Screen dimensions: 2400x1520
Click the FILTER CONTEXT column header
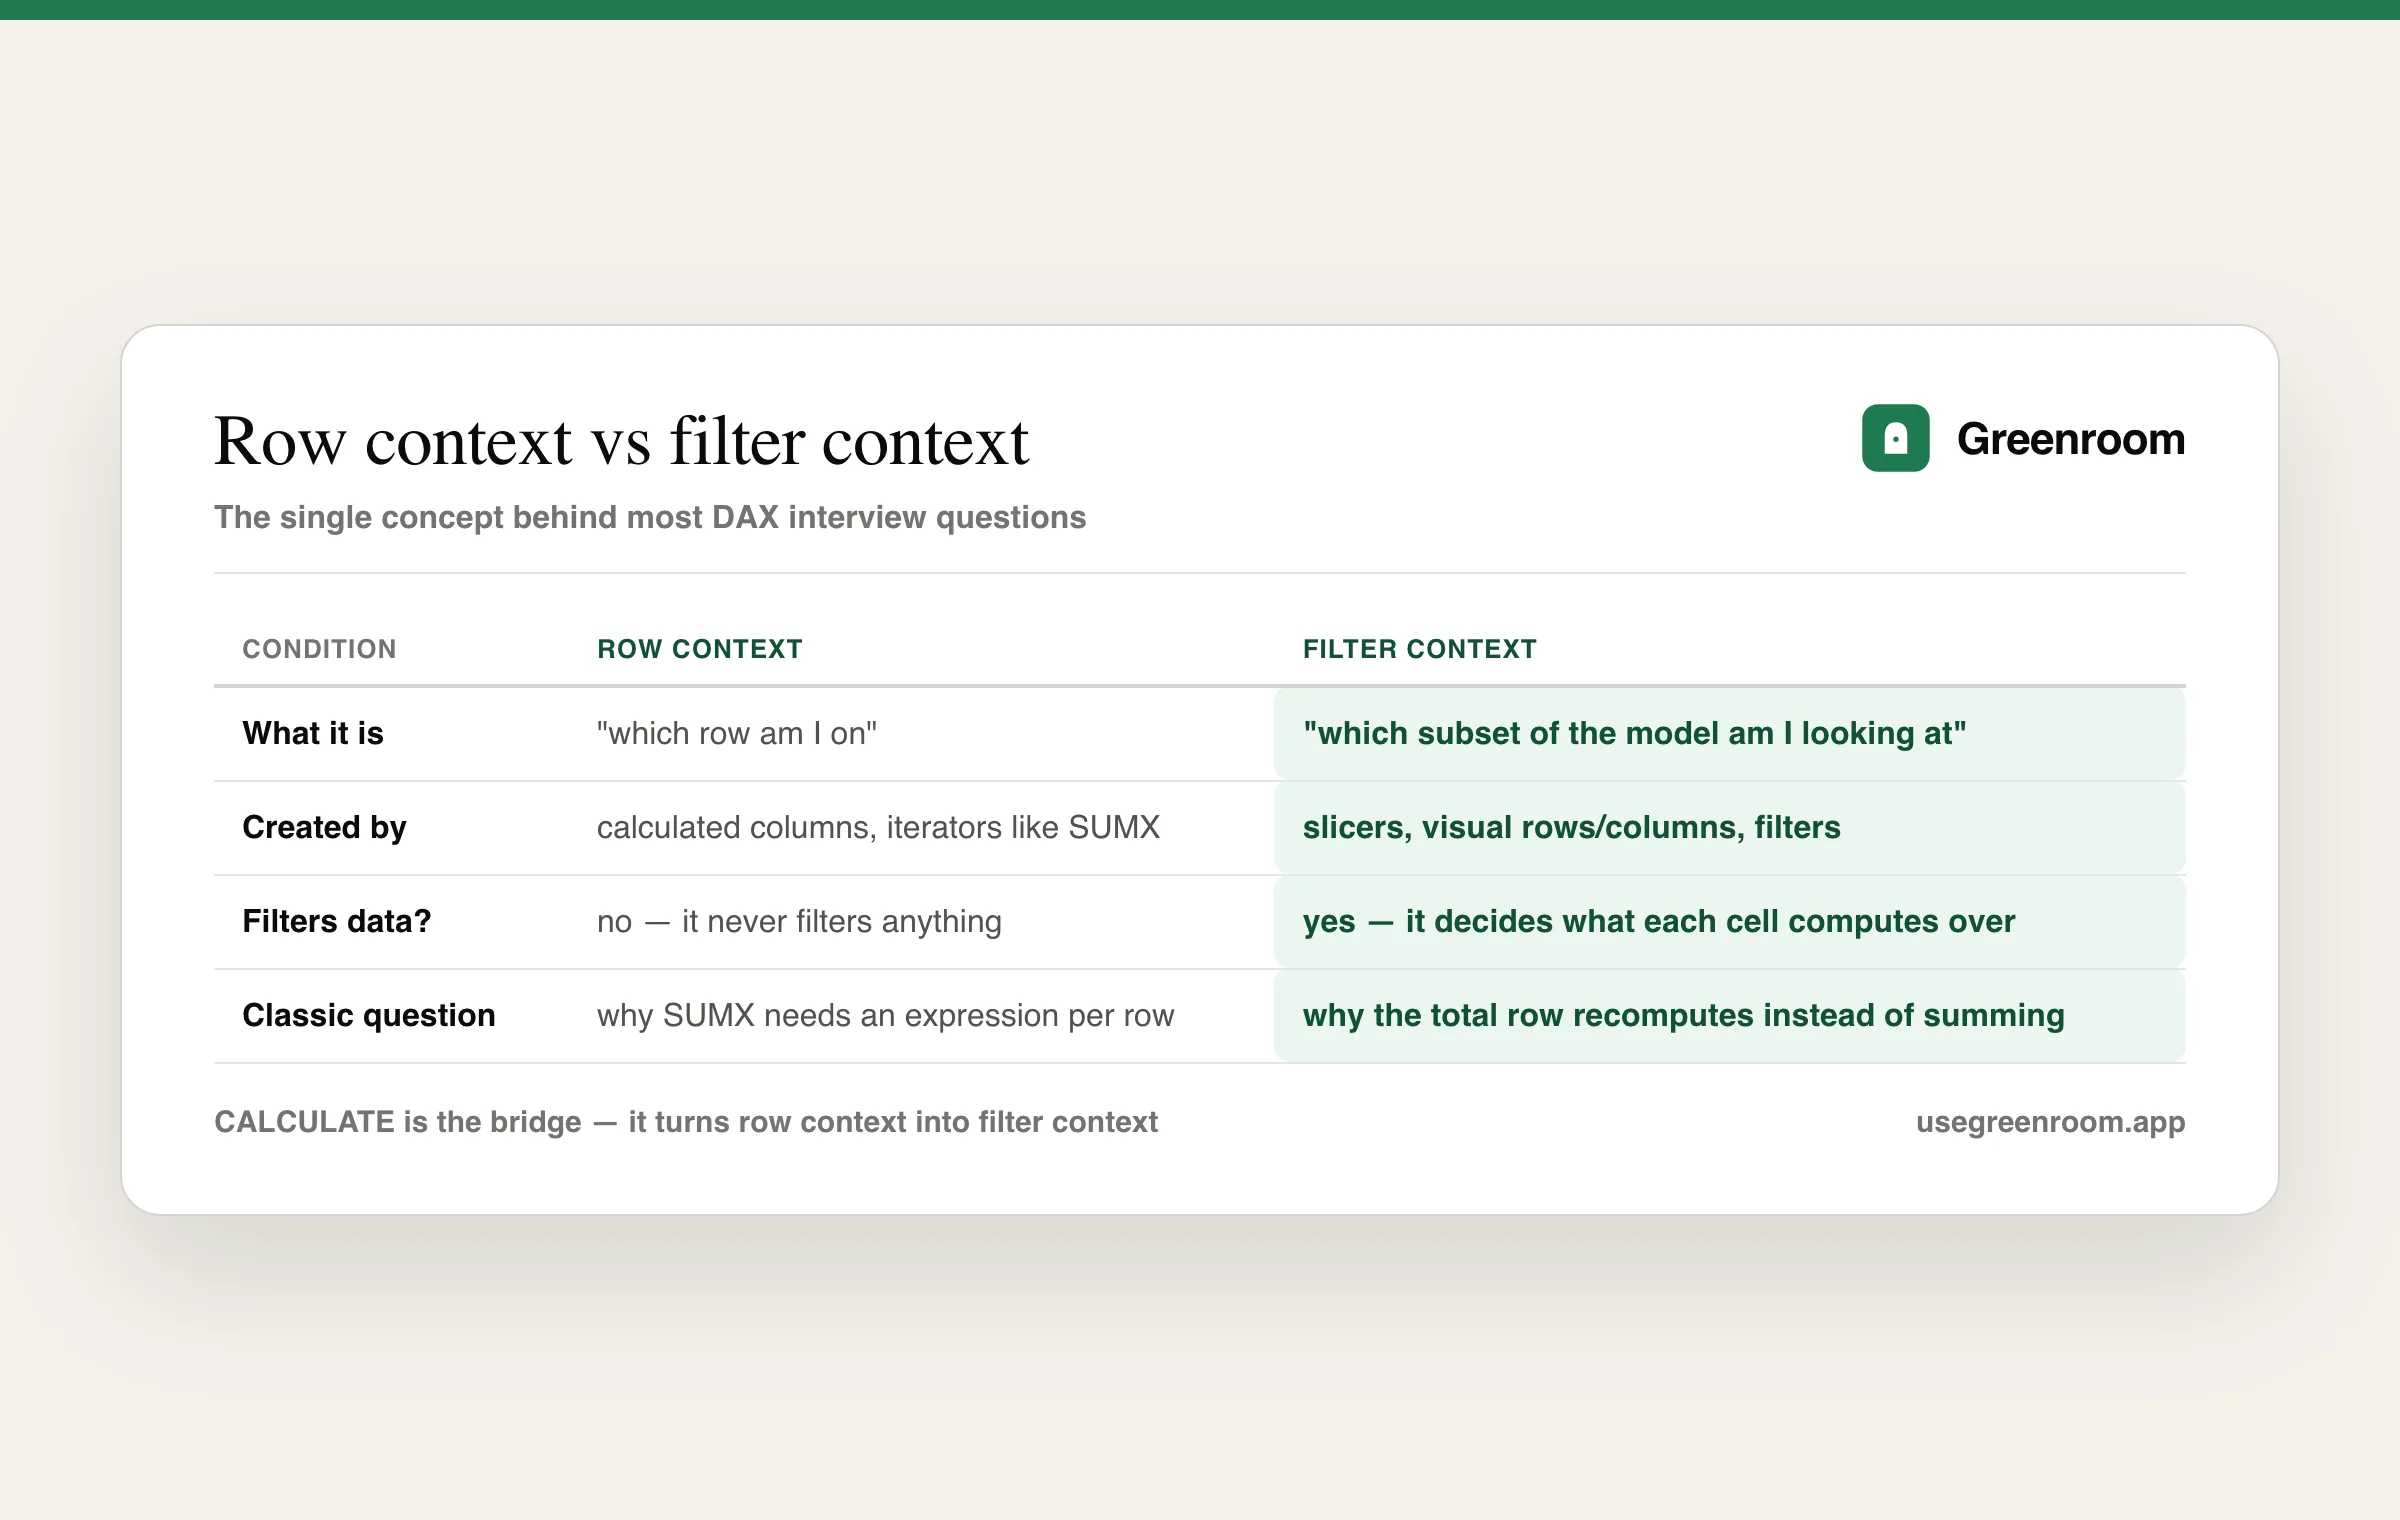(x=1419, y=649)
